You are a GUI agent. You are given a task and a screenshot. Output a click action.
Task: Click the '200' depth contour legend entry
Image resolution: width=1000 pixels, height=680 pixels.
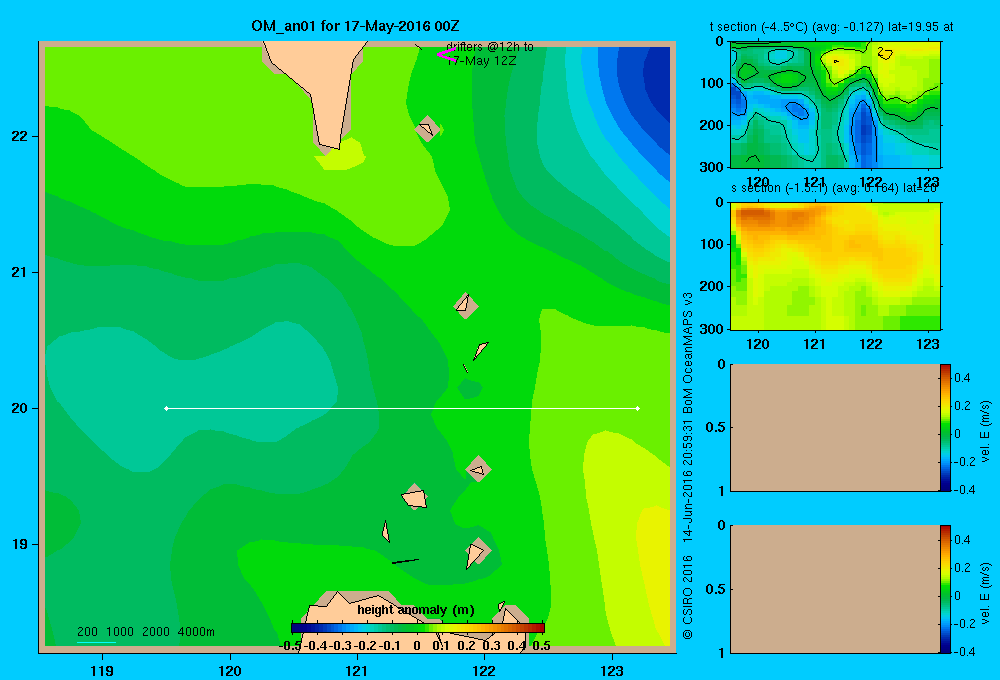pos(87,632)
